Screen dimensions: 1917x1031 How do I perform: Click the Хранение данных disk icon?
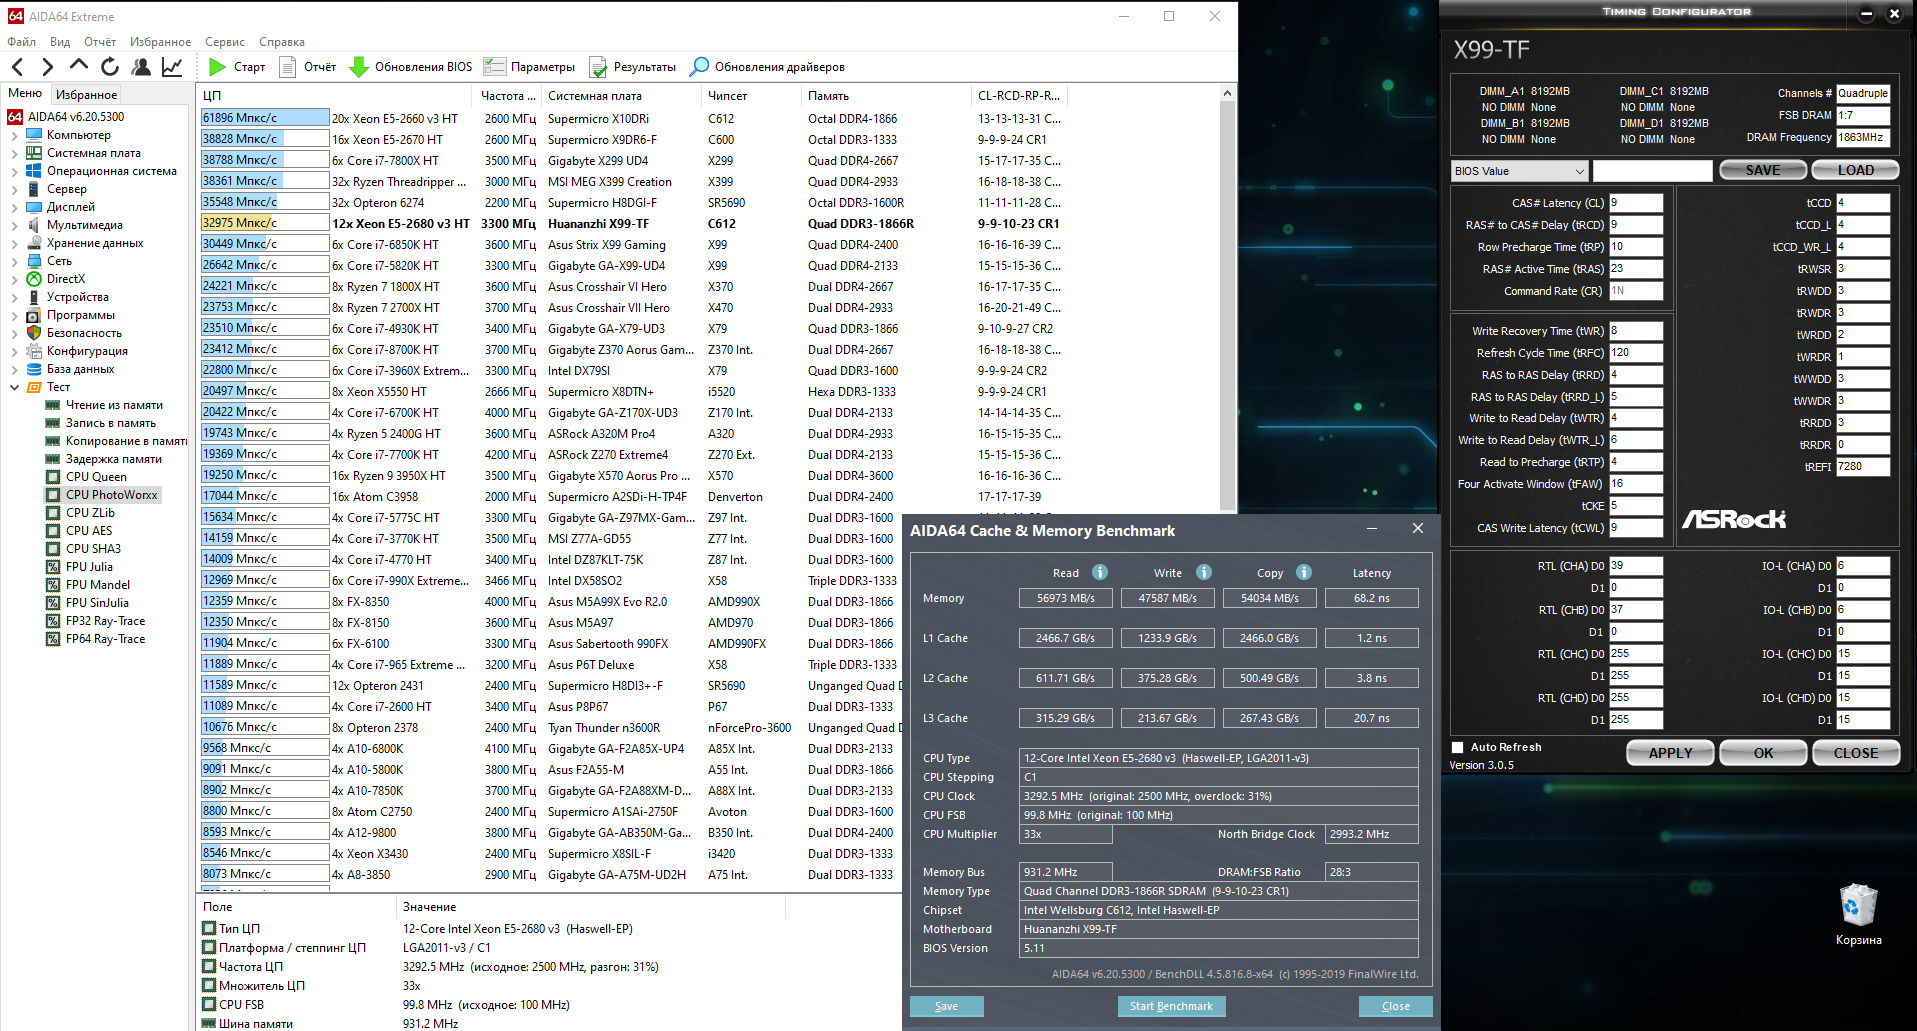click(34, 243)
